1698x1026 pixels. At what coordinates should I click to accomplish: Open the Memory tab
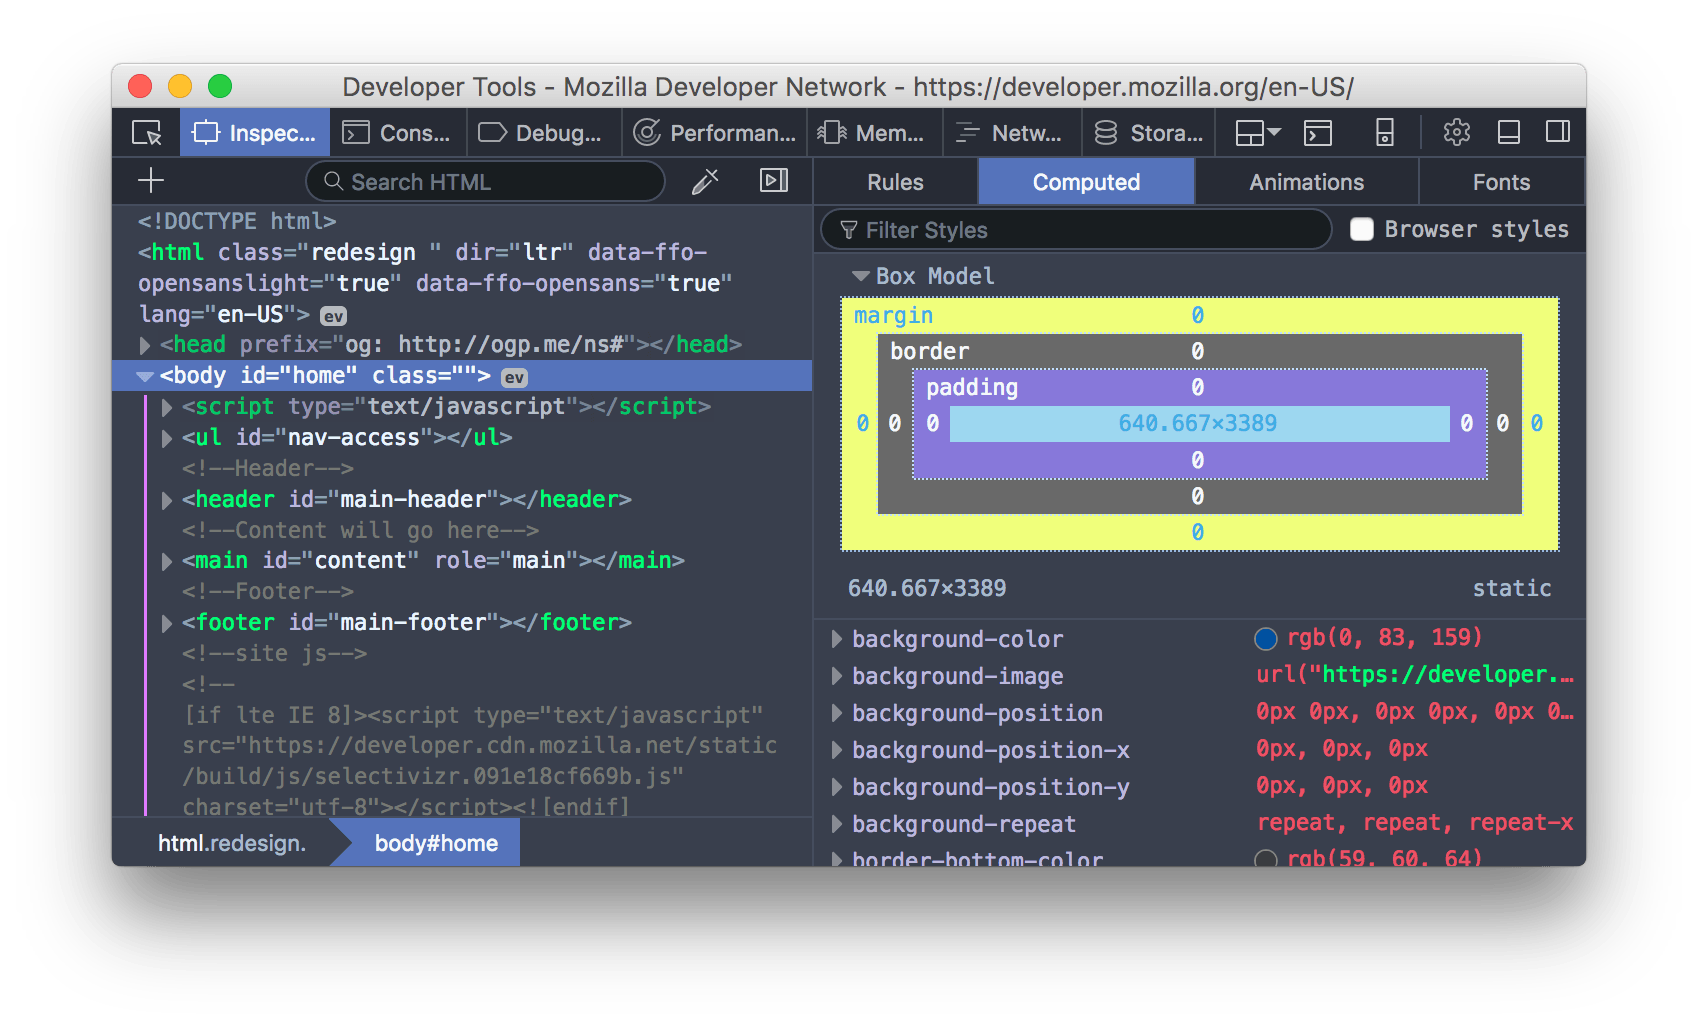tap(874, 133)
